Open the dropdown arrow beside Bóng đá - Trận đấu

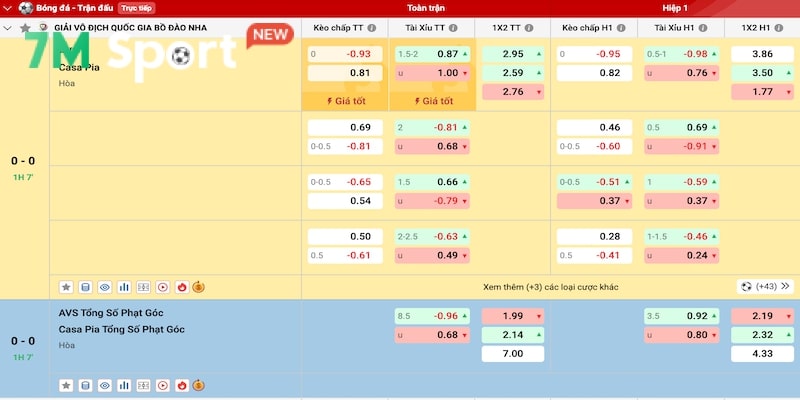tap(7, 7)
